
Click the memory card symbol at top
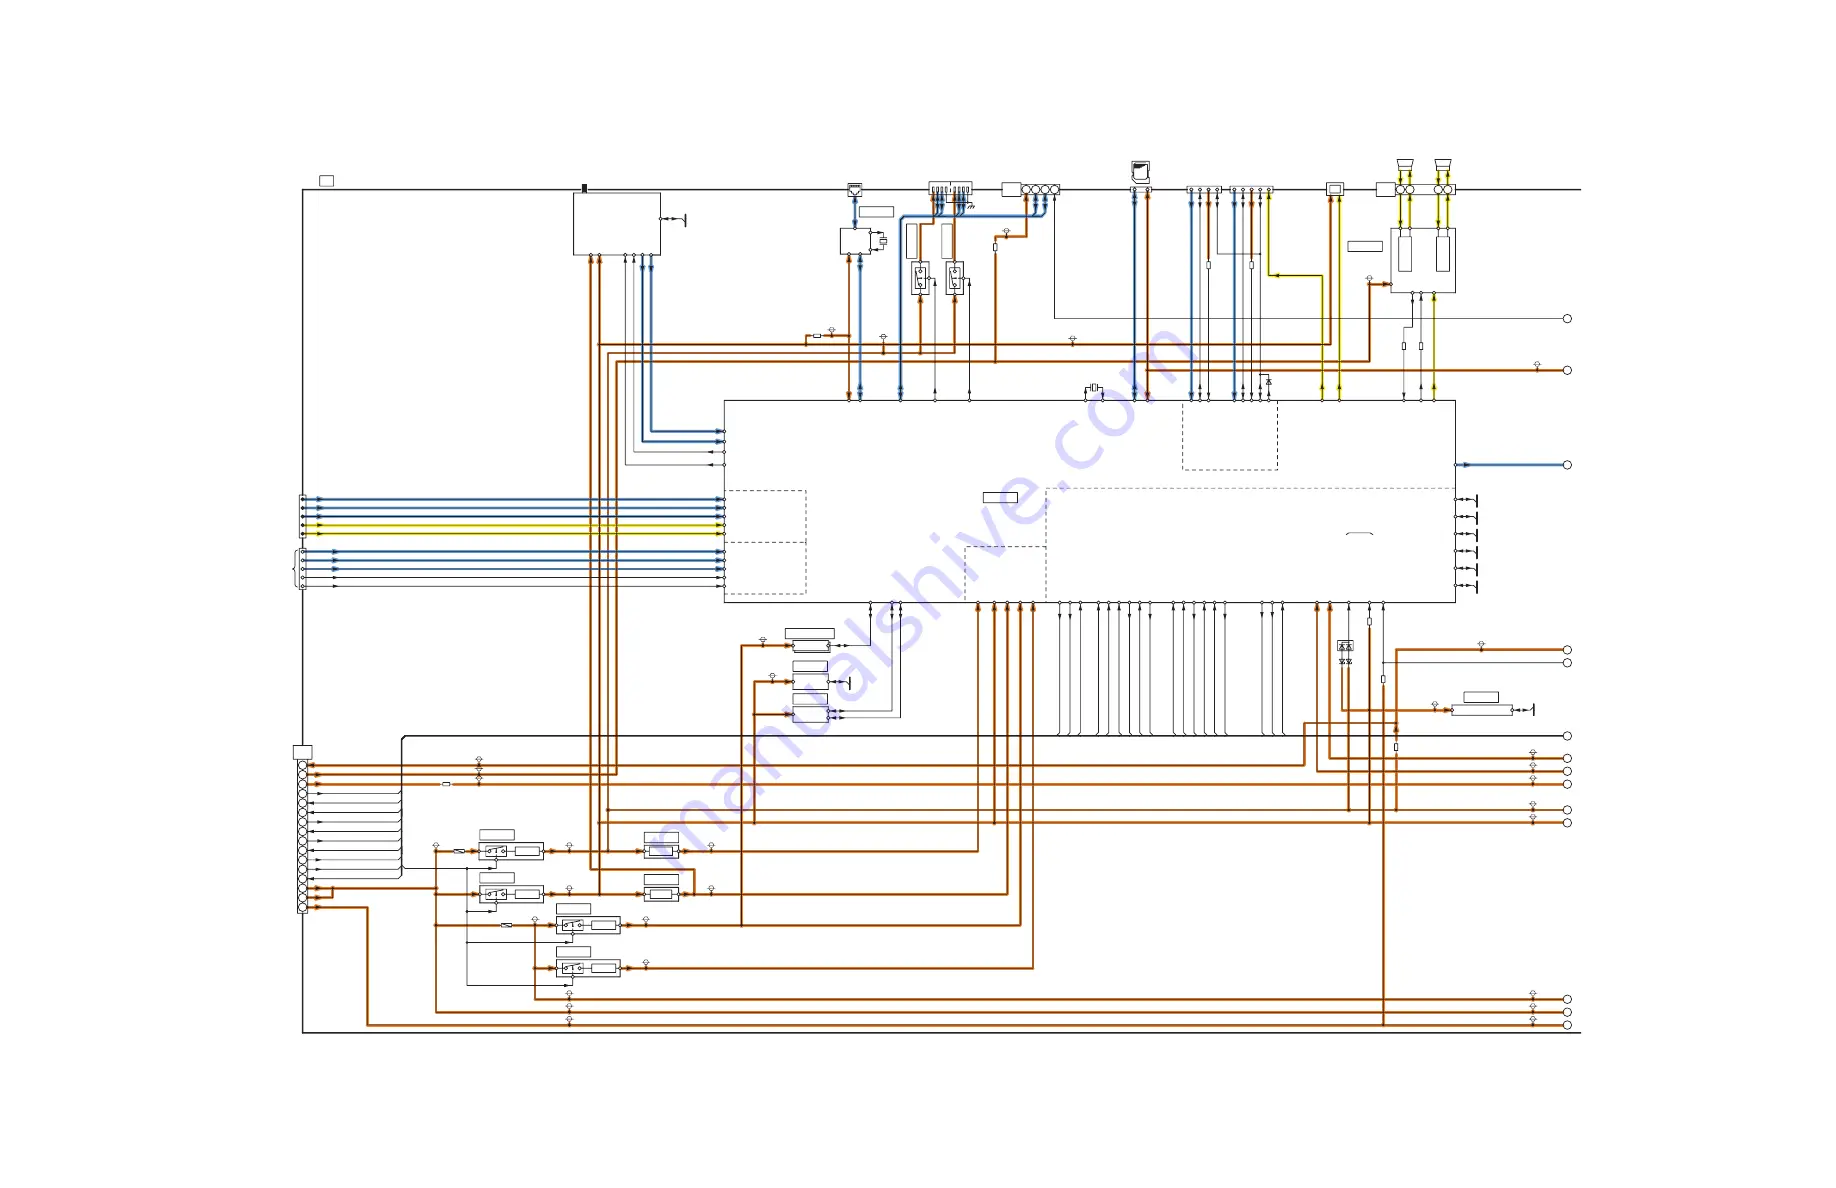click(x=1140, y=172)
